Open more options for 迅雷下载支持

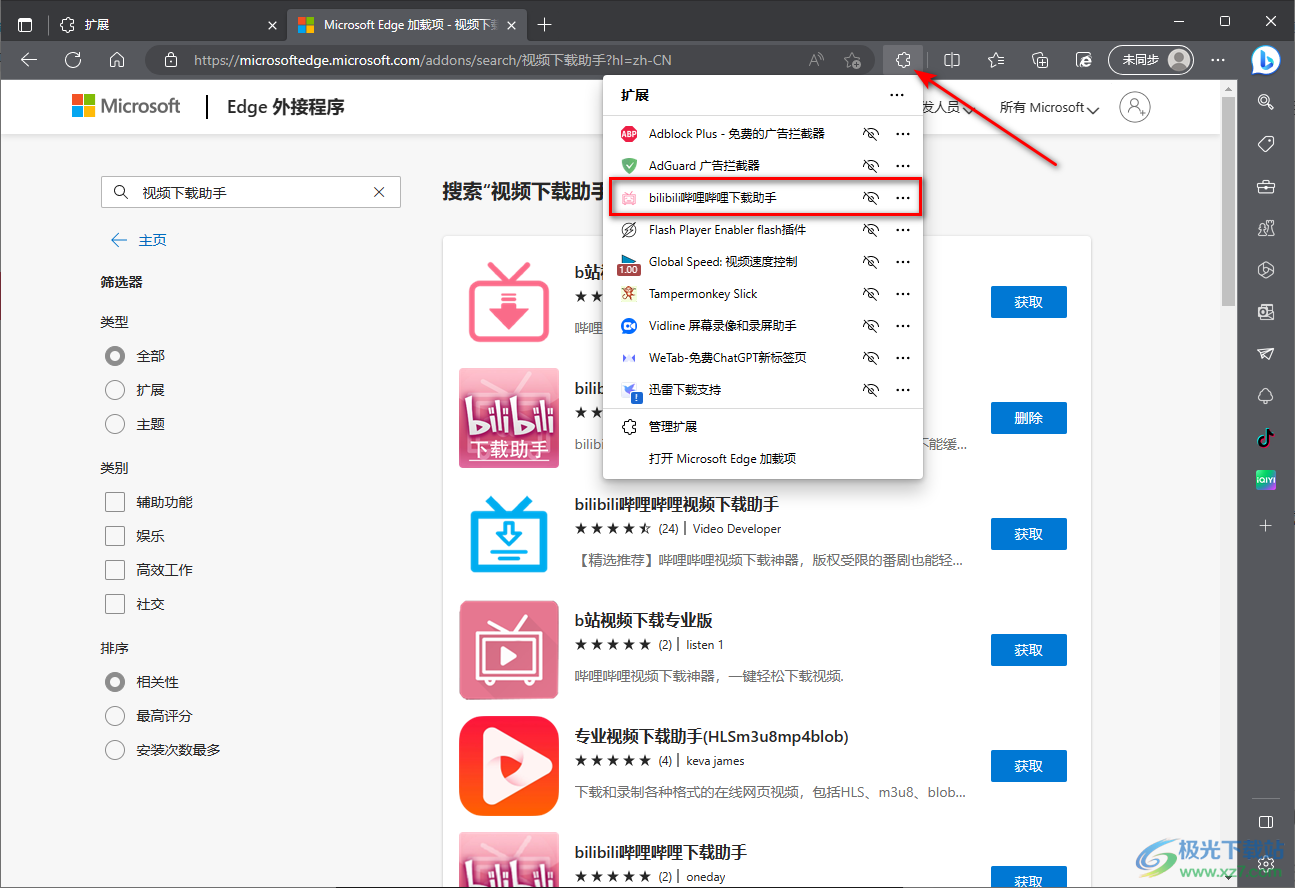tap(903, 390)
